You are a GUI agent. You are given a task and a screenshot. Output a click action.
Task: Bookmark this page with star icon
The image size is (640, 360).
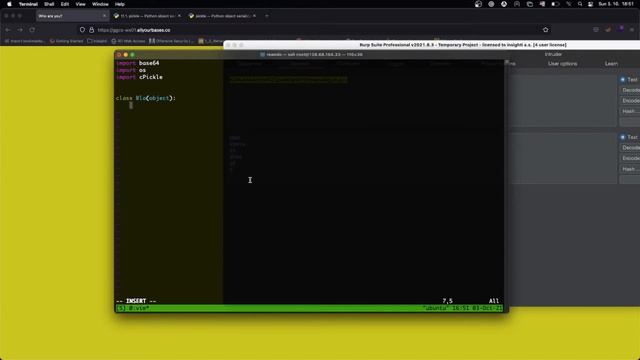point(546,30)
